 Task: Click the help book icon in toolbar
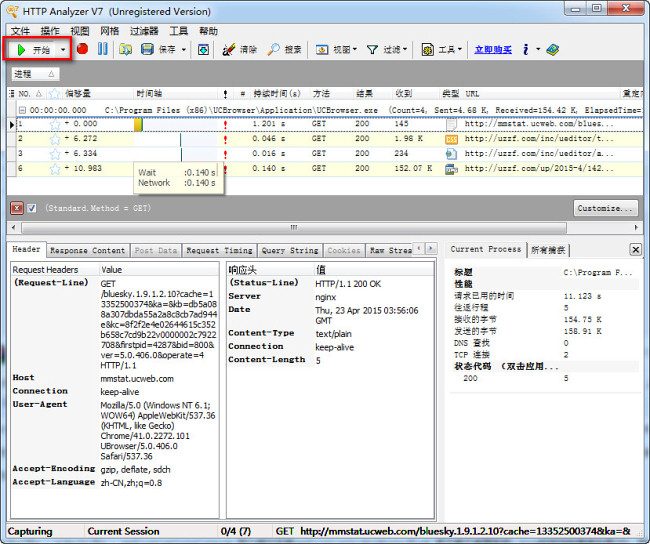click(x=553, y=49)
